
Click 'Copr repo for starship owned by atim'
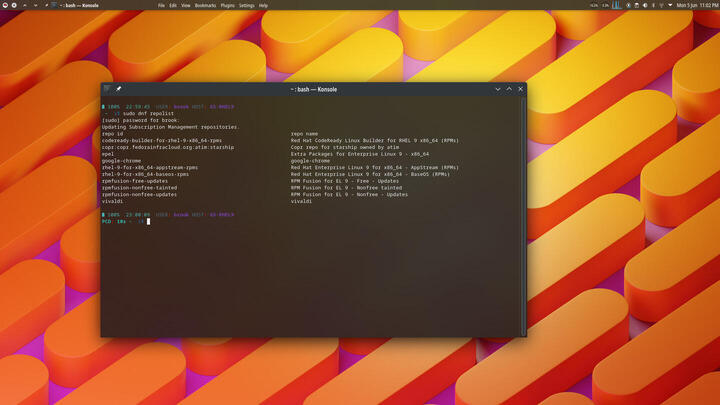(x=345, y=147)
